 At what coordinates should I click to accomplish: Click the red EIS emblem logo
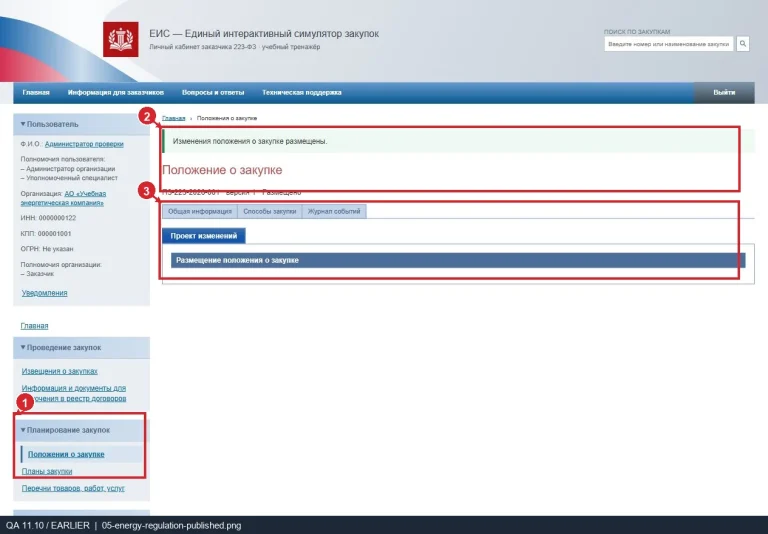120,39
